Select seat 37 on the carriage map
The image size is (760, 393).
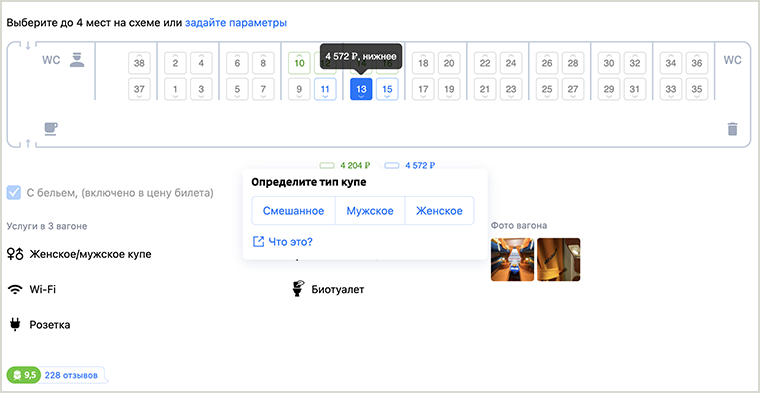139,89
